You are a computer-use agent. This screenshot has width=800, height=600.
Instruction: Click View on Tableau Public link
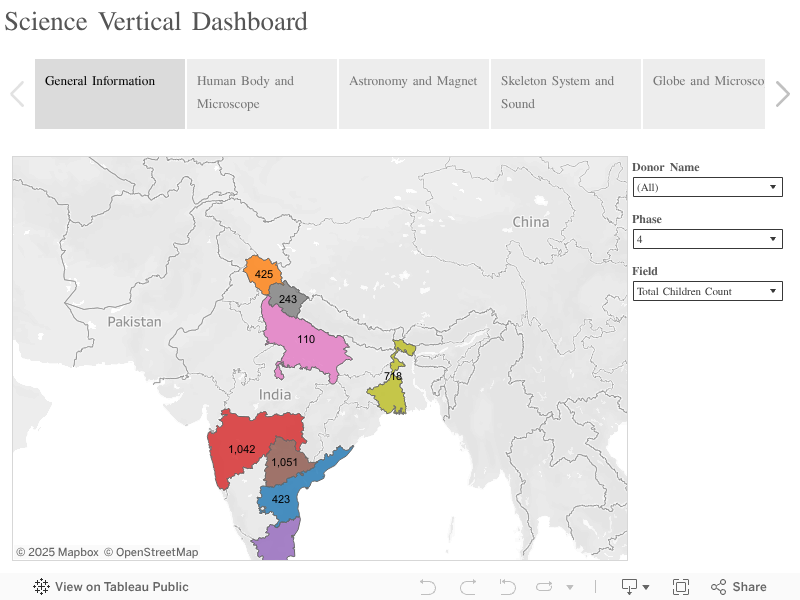pos(121,587)
